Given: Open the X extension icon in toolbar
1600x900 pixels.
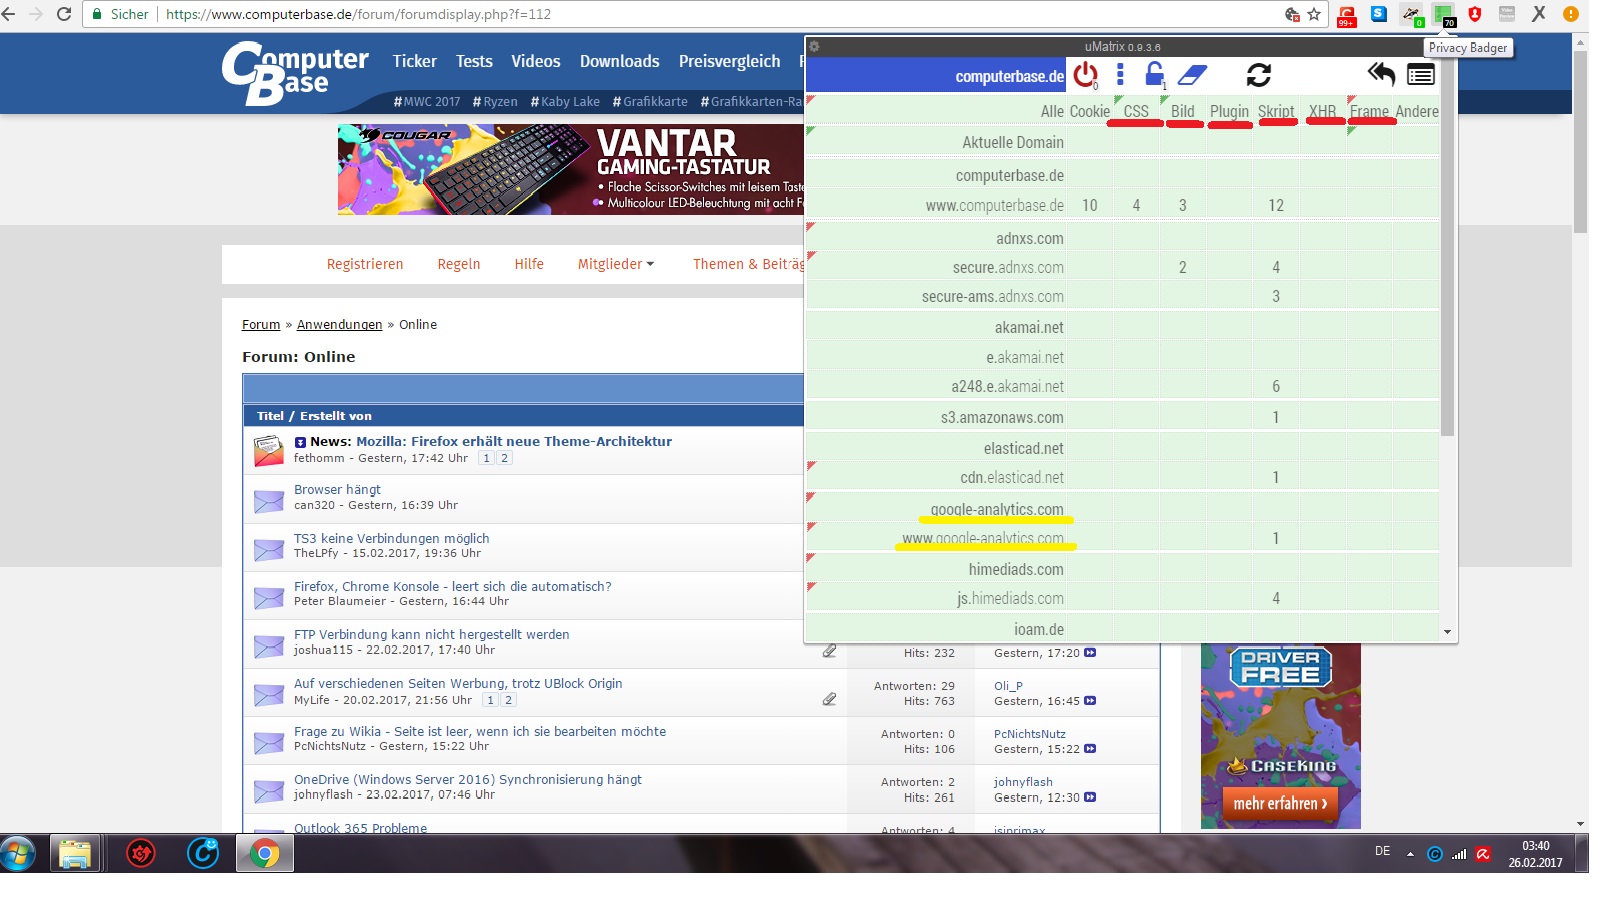Looking at the screenshot, I should point(1539,14).
